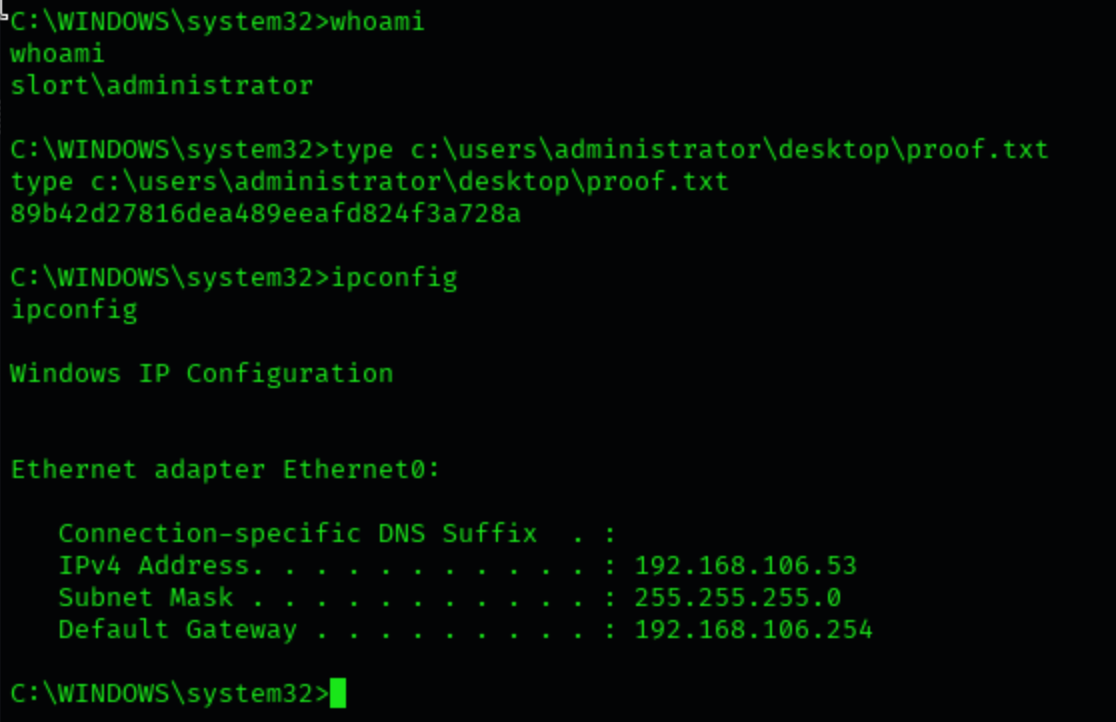The image size is (1116, 722).
Task: Click the proof hash starting with 89b42d
Action: (x=265, y=214)
